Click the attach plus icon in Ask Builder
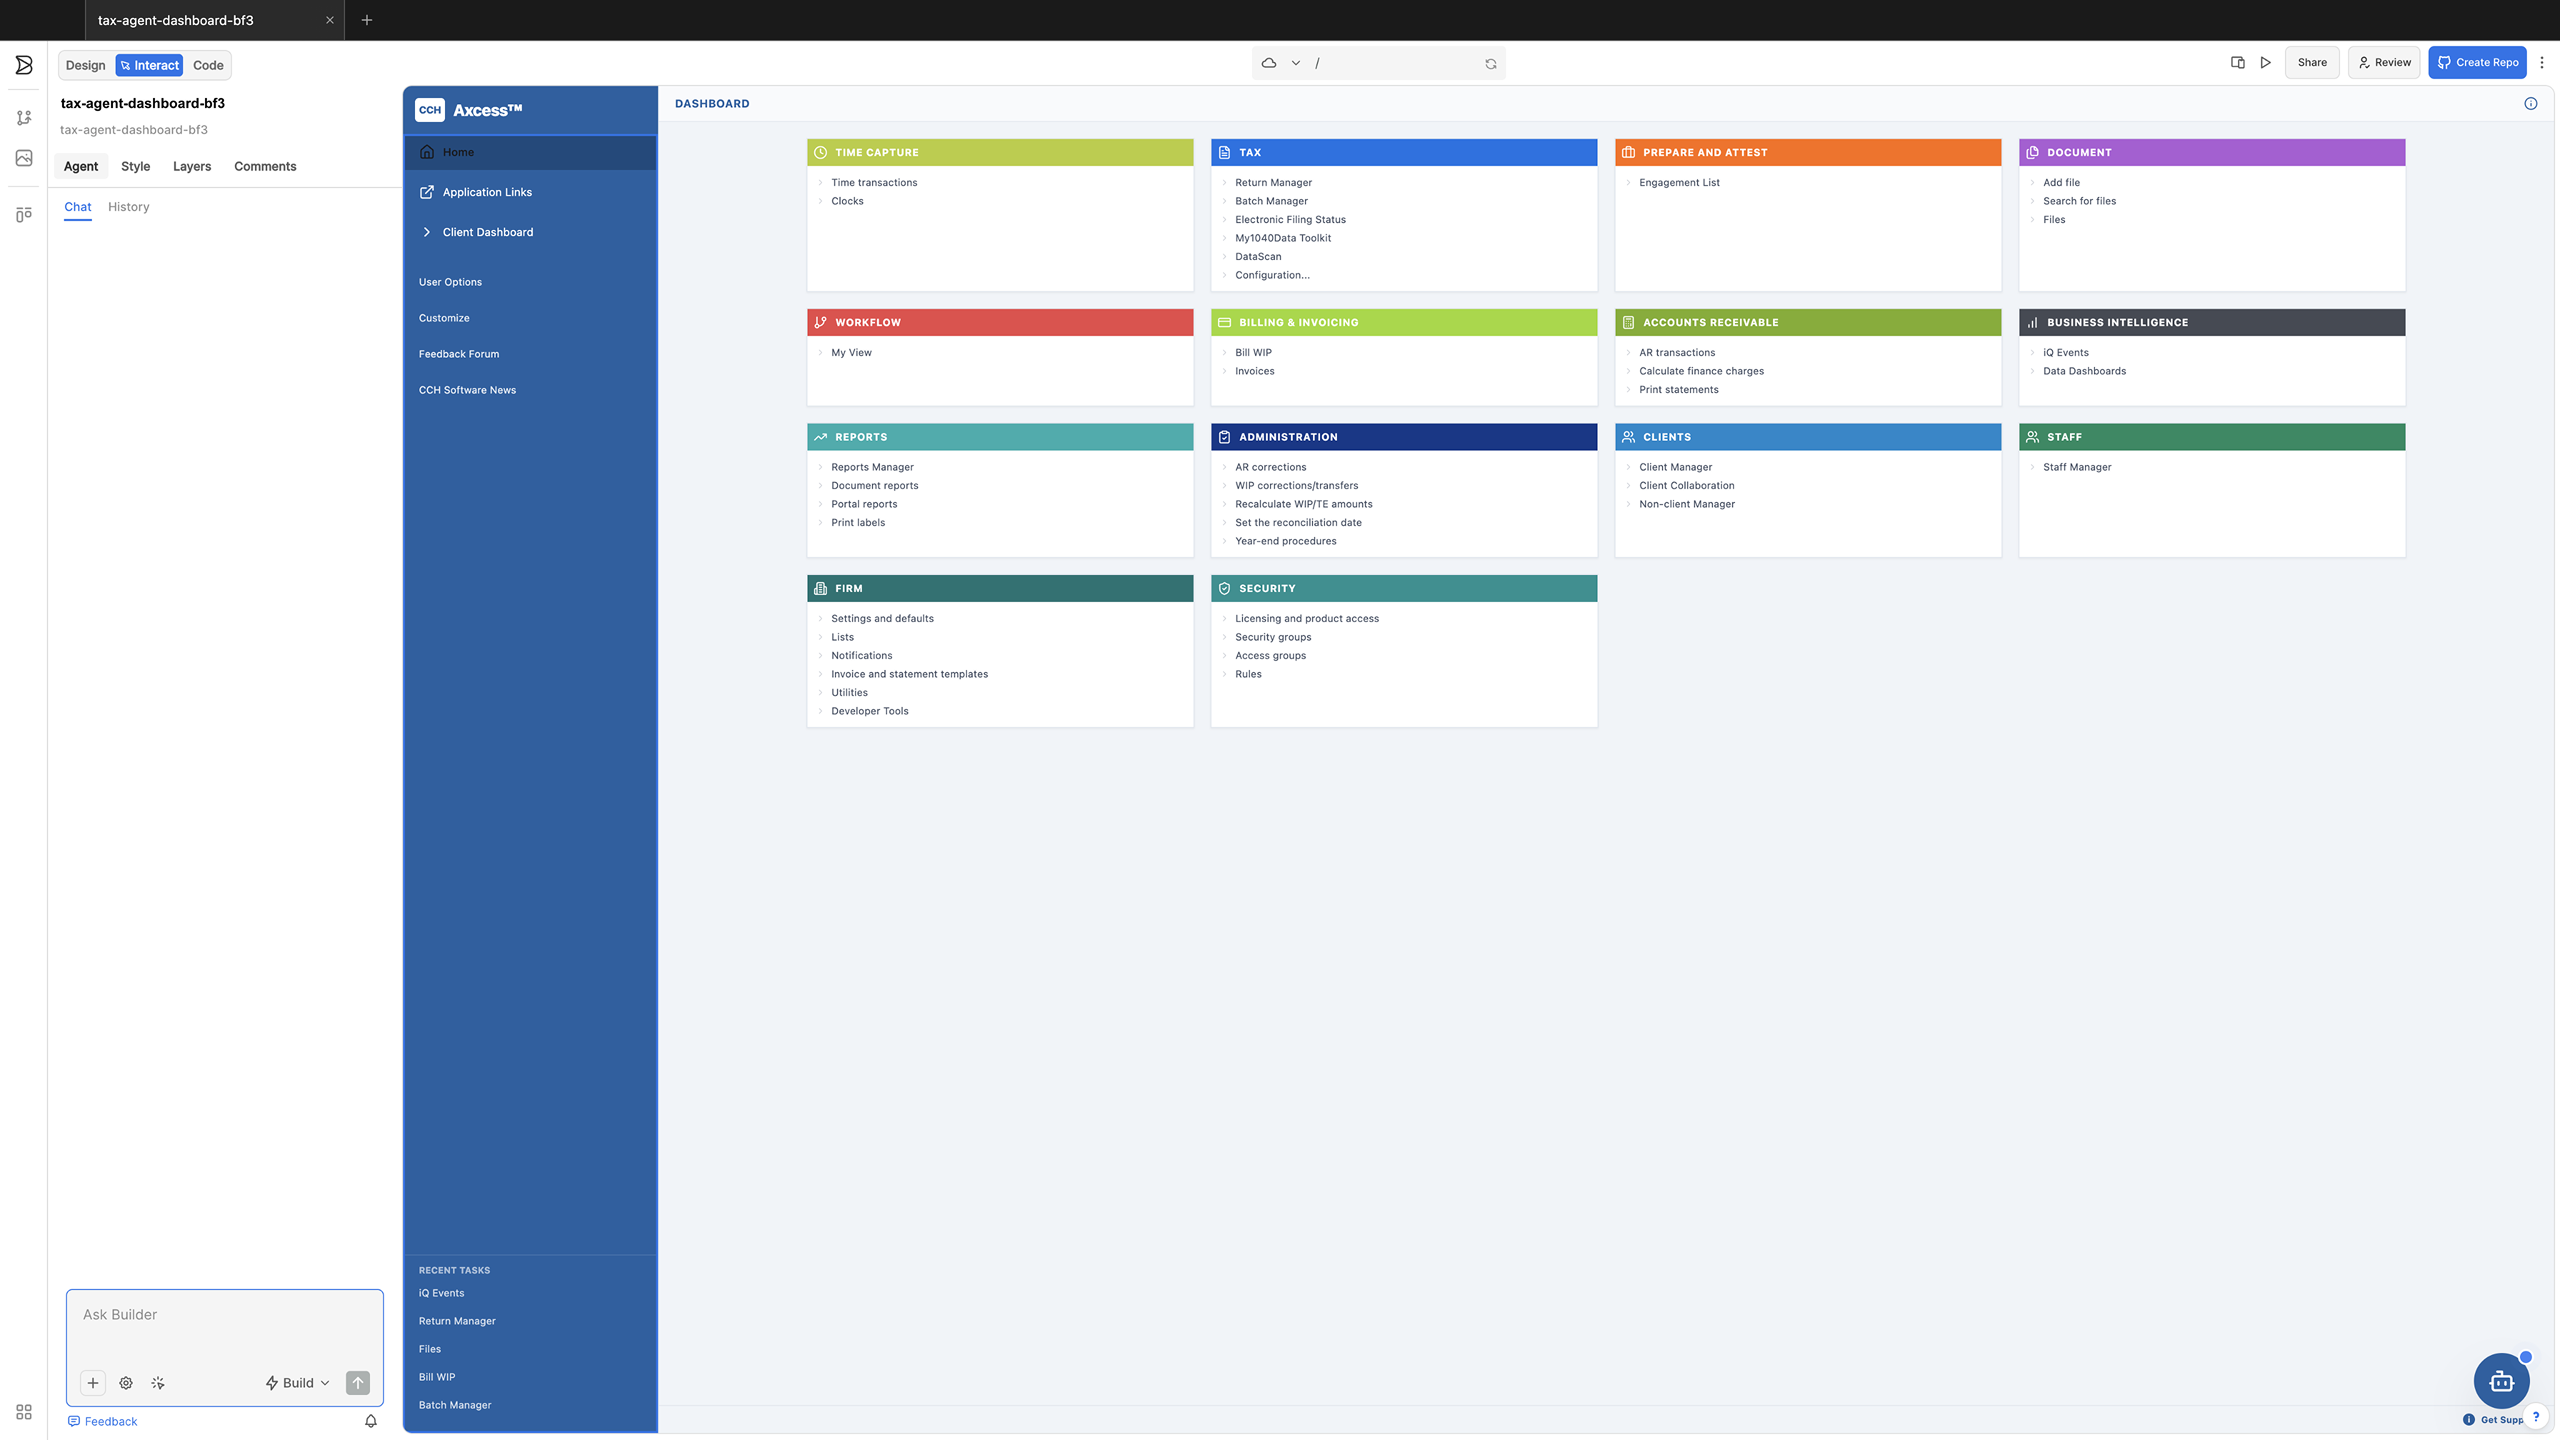The image size is (2560, 1440). click(x=93, y=1383)
